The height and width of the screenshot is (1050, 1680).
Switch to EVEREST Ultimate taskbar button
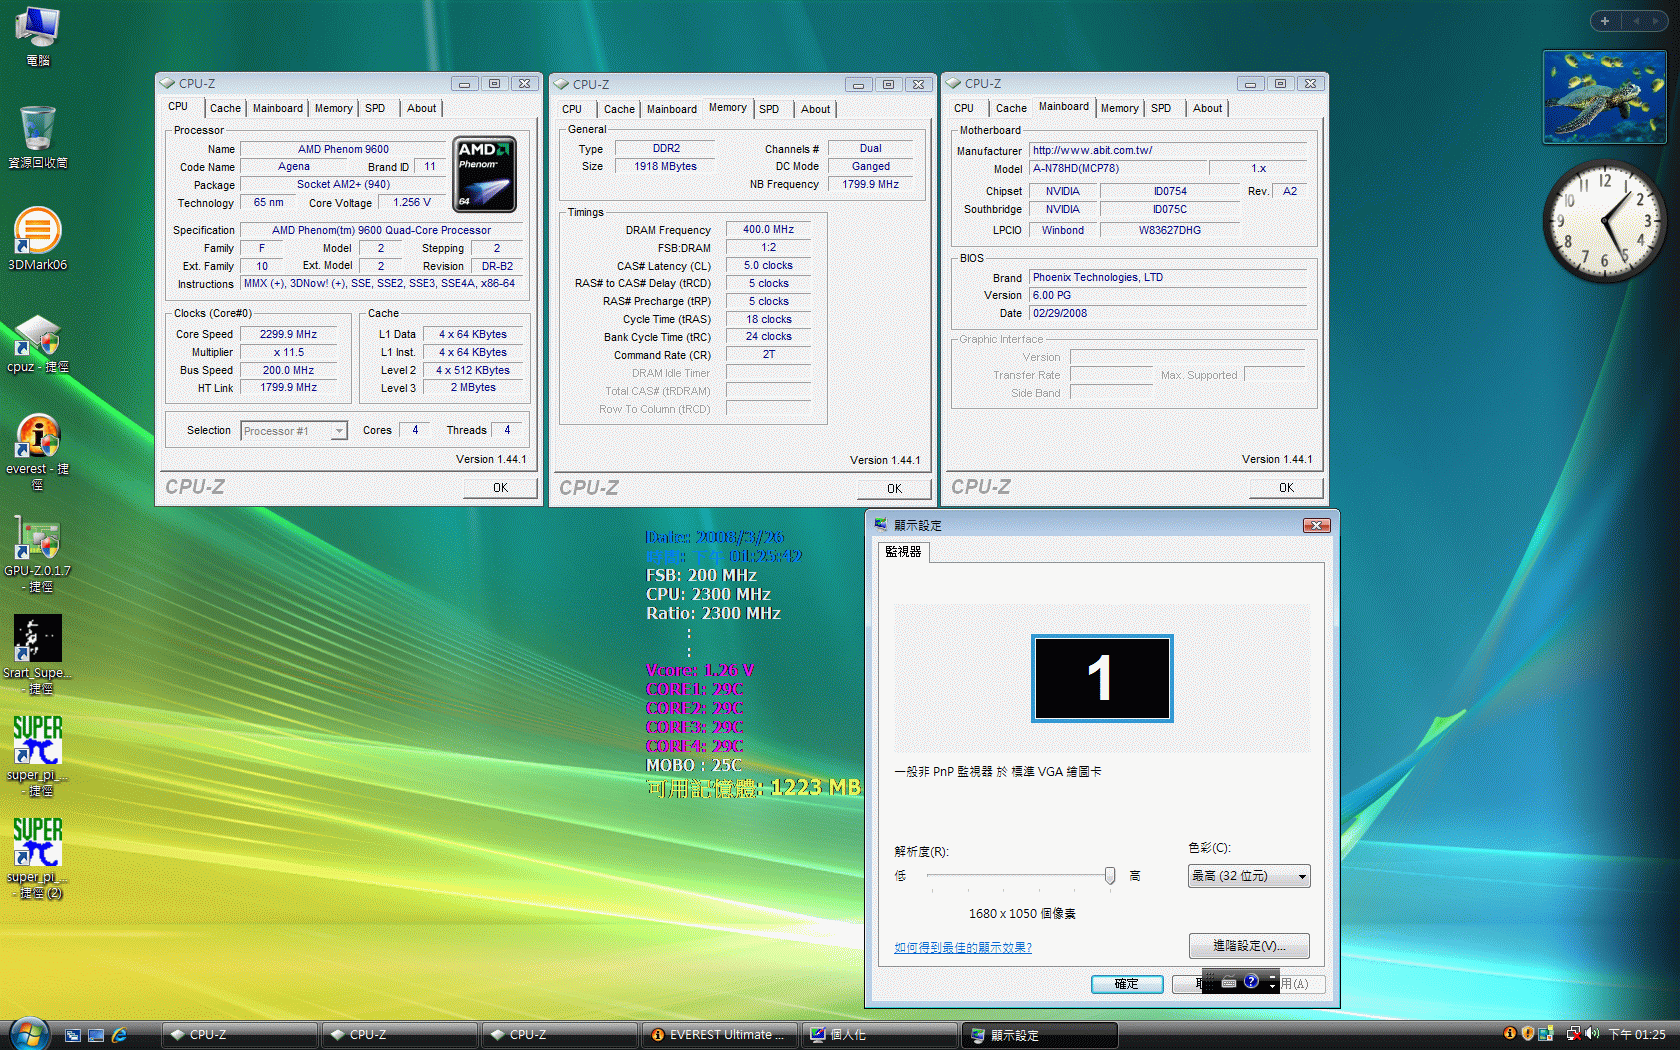(x=720, y=1035)
